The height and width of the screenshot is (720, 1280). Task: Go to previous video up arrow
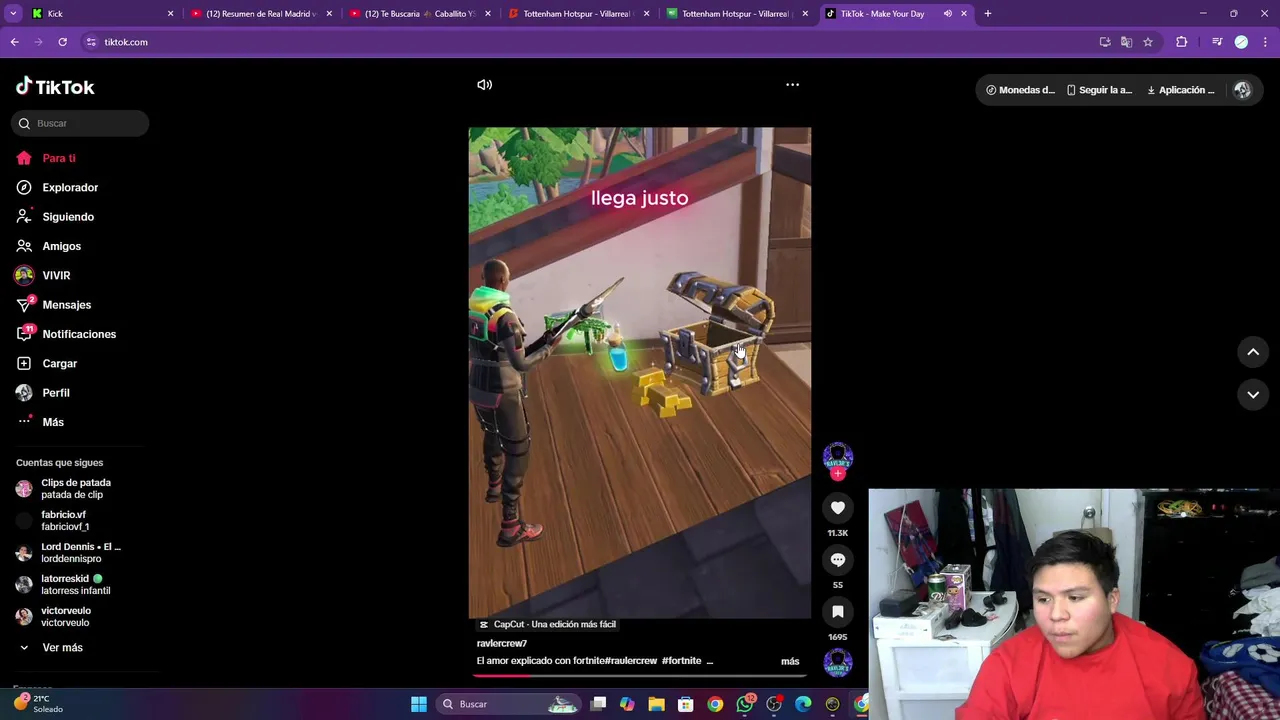[x=1253, y=352]
